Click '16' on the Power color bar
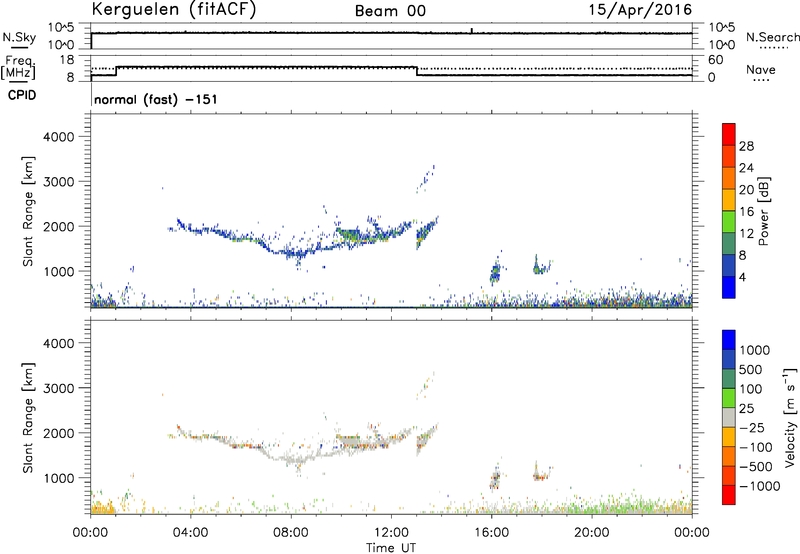This screenshot has height=554, width=800. 746,212
